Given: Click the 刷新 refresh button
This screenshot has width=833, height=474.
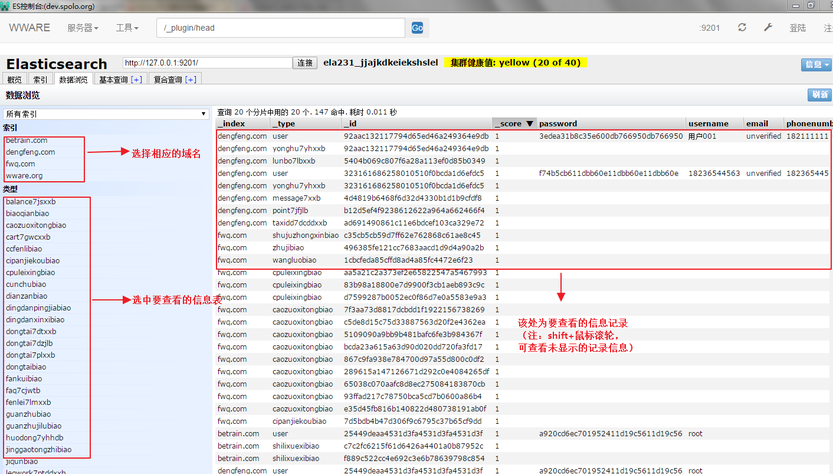Looking at the screenshot, I should [819, 95].
